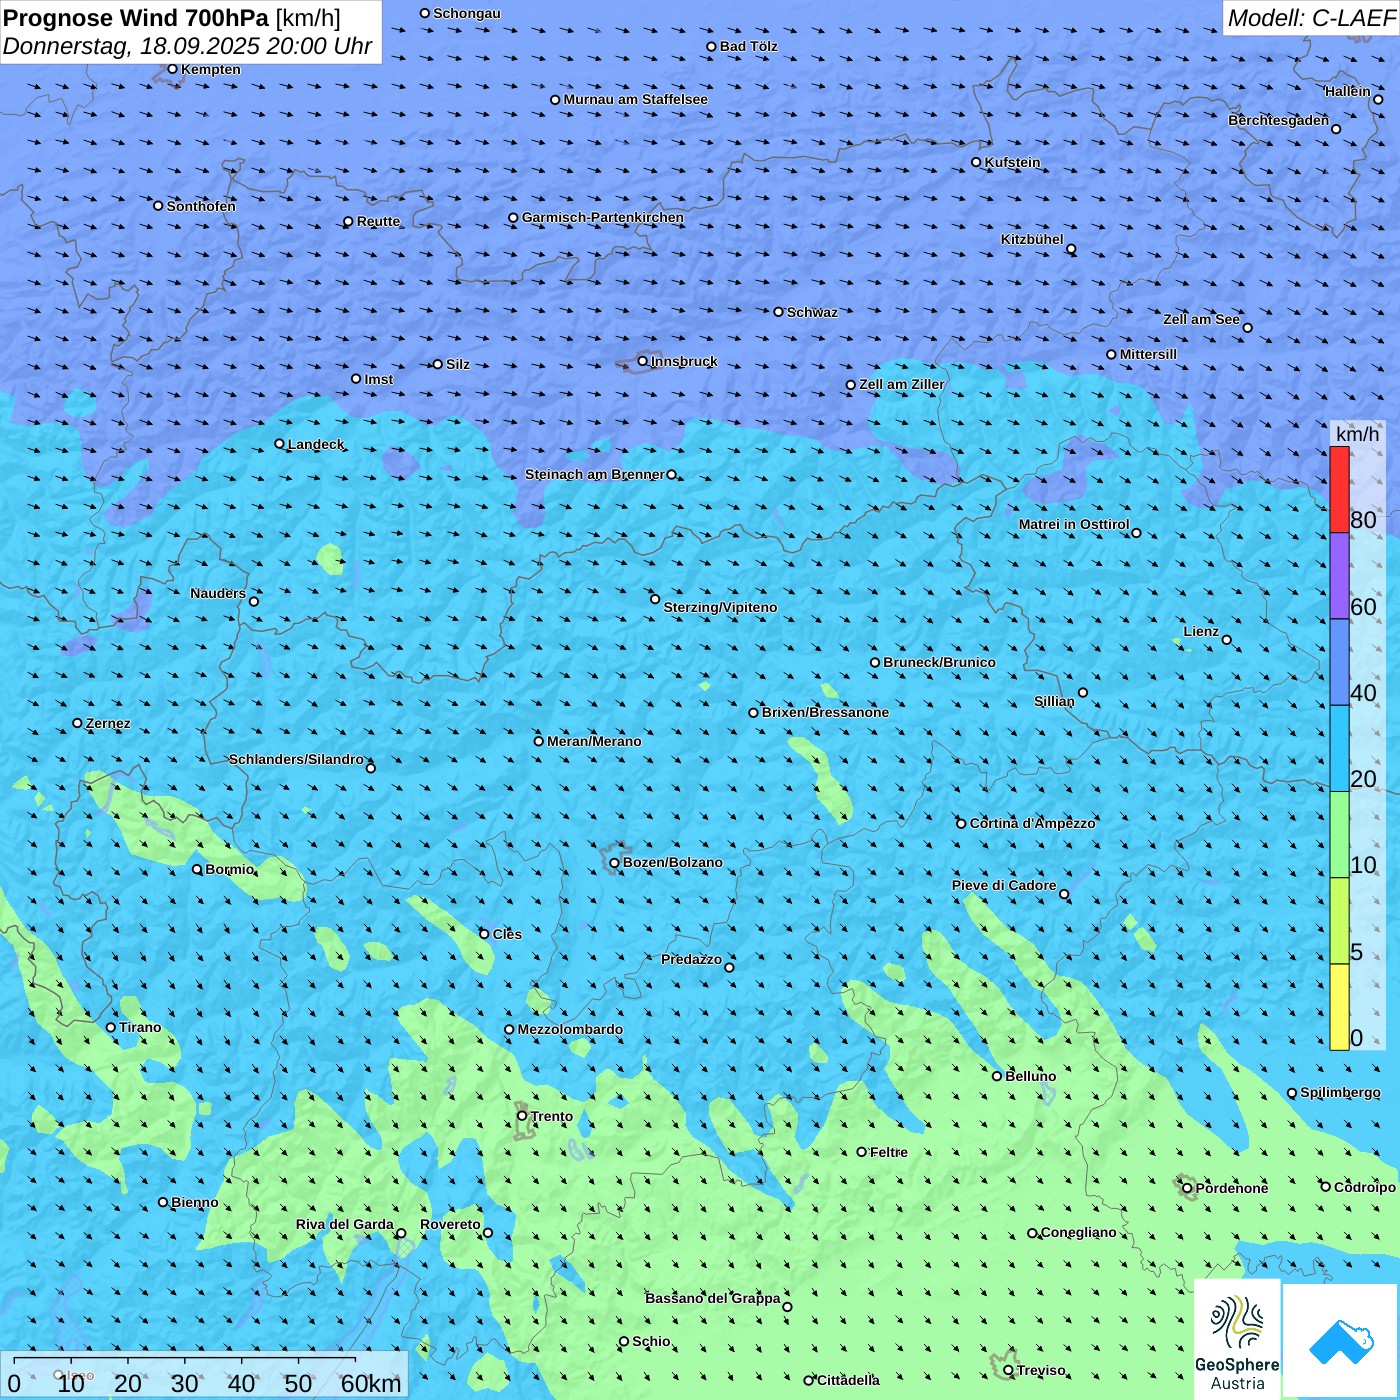Click the Imst label
The width and height of the screenshot is (1400, 1400).
point(379,379)
